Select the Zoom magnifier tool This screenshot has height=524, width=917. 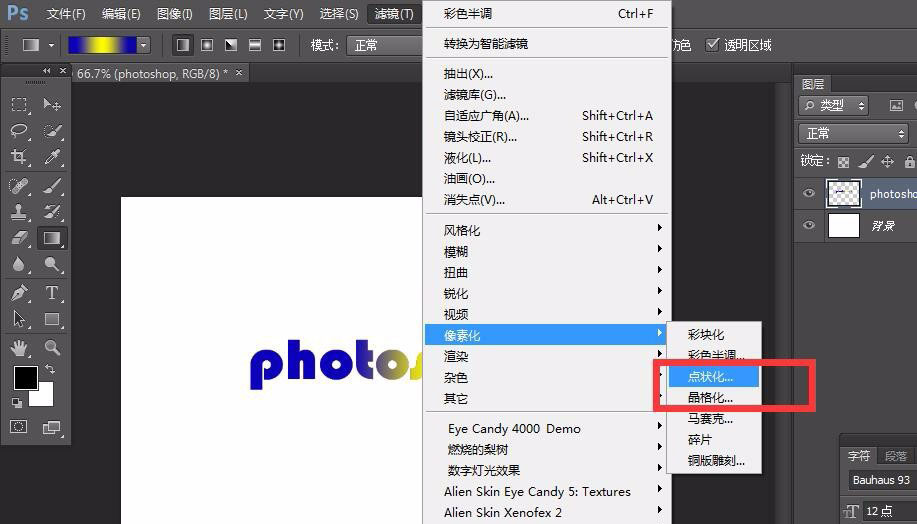(x=52, y=348)
